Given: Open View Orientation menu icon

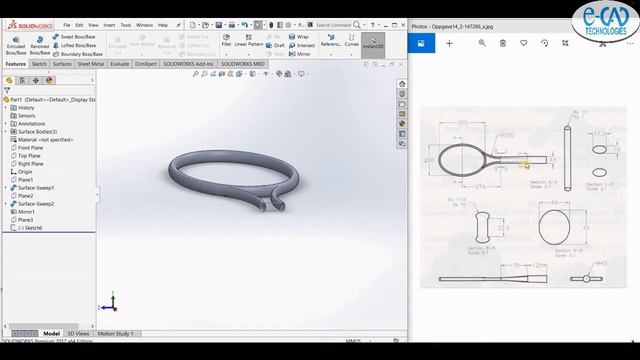Looking at the screenshot, I should pos(240,74).
